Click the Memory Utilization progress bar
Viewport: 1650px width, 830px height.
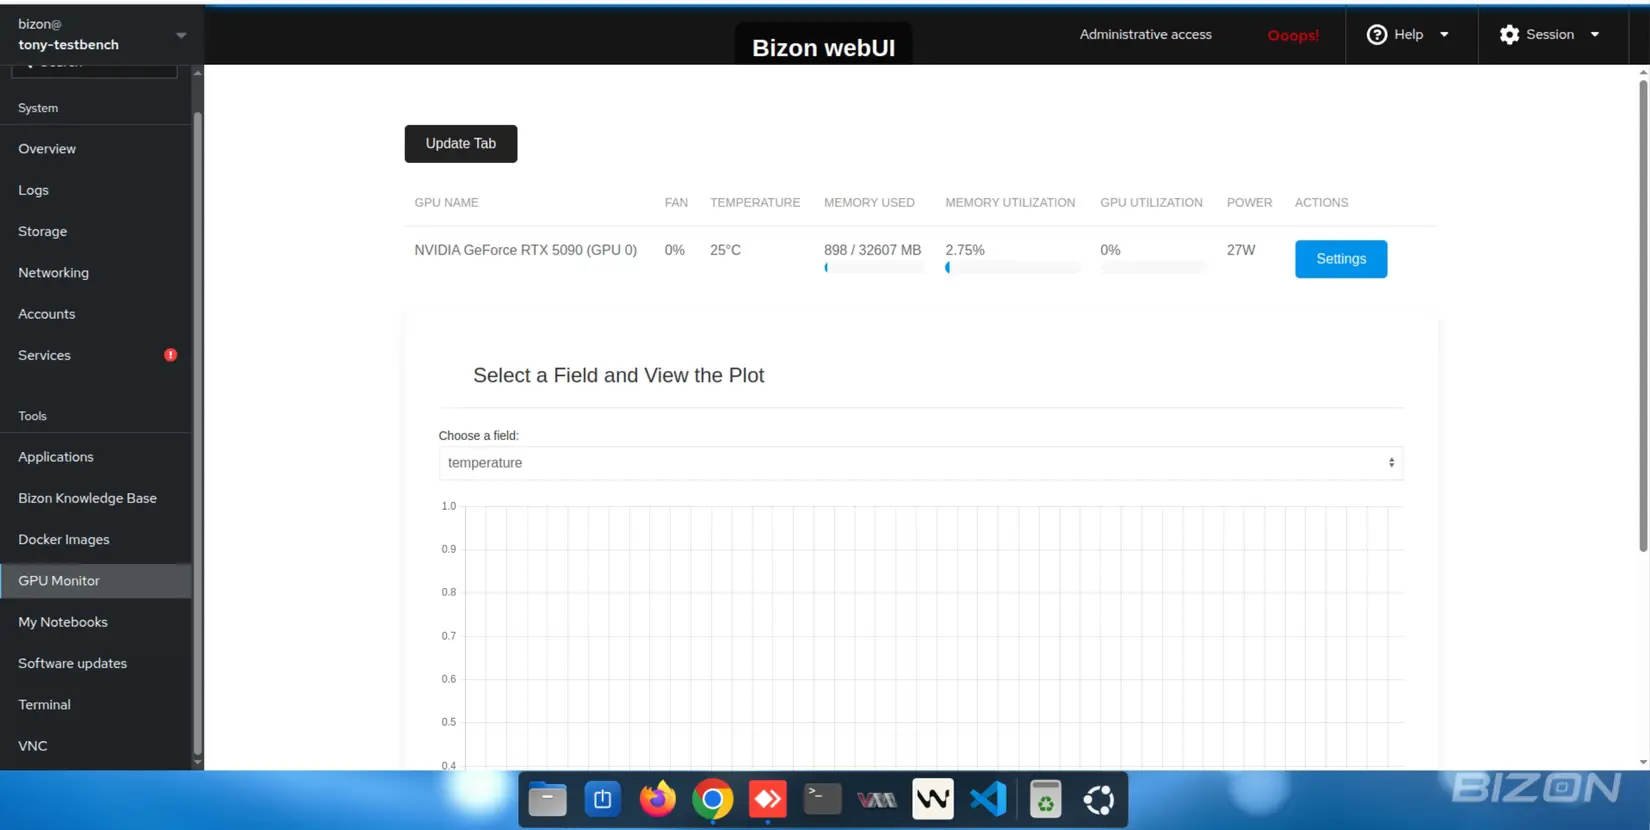click(x=1013, y=268)
